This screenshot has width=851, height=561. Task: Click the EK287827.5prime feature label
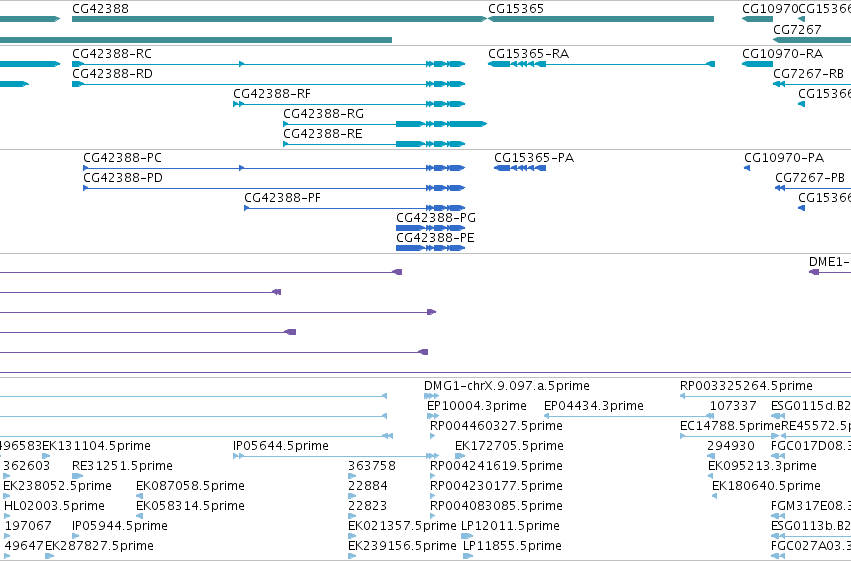pyautogui.click(x=99, y=546)
